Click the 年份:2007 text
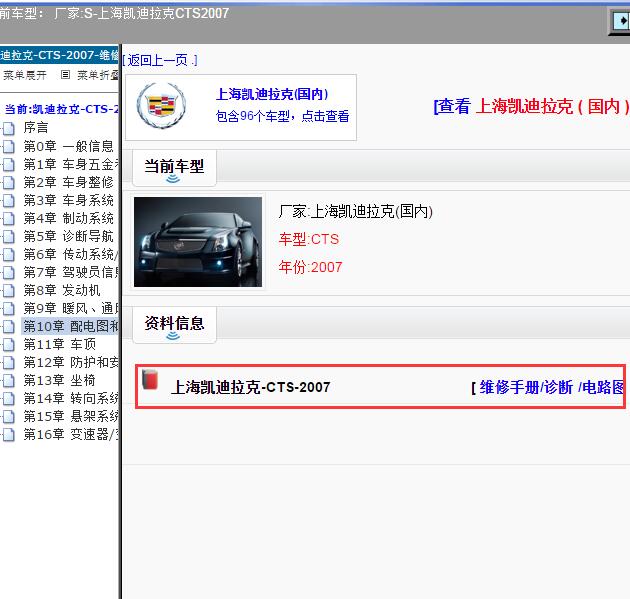The height and width of the screenshot is (599, 630). (x=310, y=267)
